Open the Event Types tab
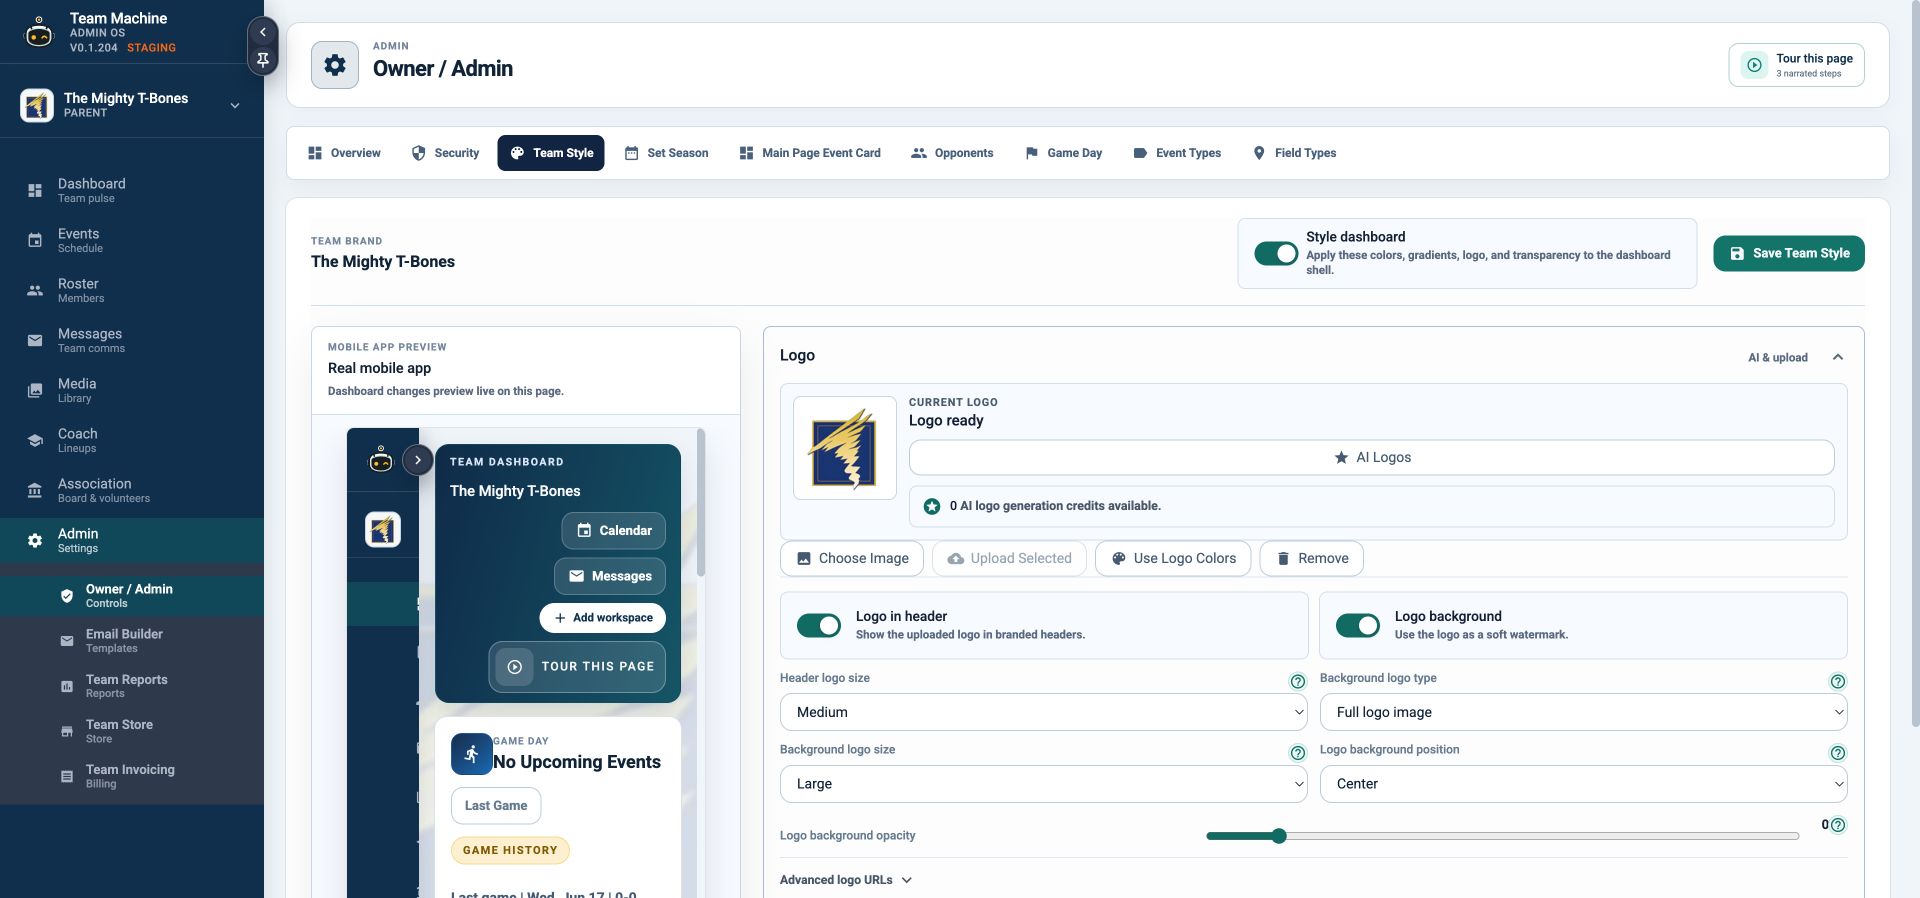Viewport: 1920px width, 898px height. coord(1177,153)
